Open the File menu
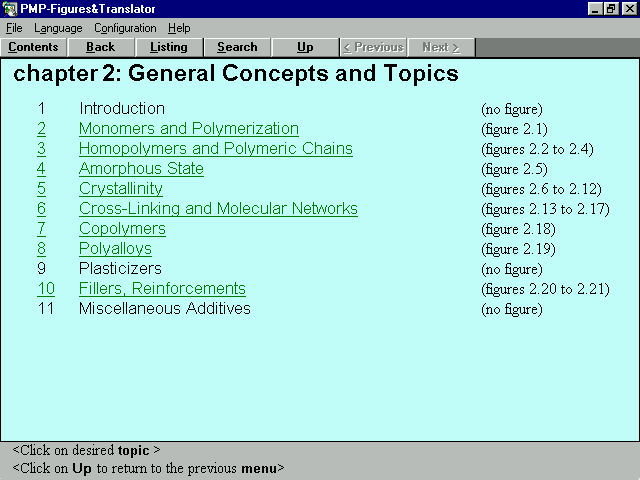The image size is (640, 480). click(x=14, y=28)
